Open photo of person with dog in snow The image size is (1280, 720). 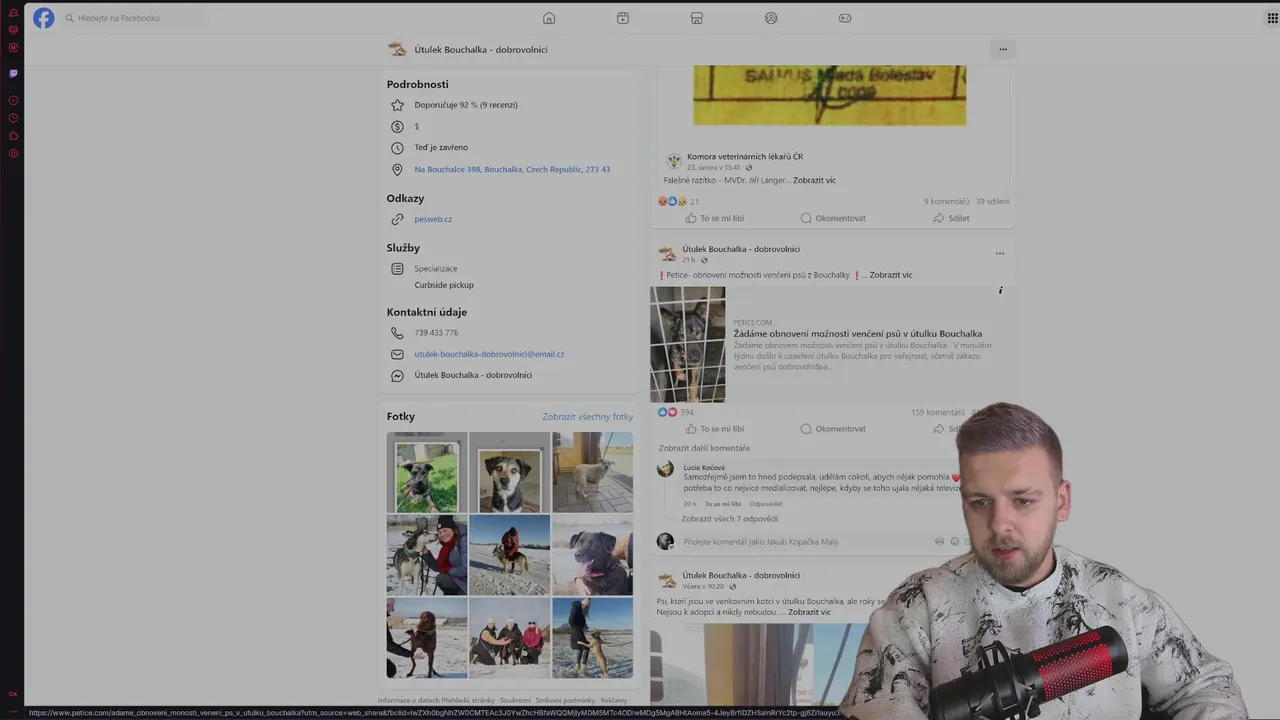point(510,555)
